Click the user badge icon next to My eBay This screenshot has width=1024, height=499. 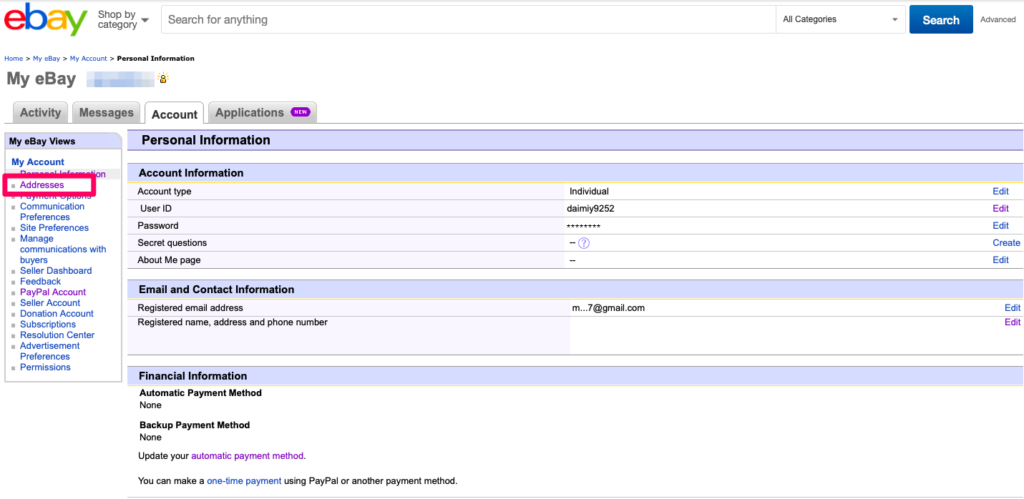coord(163,78)
